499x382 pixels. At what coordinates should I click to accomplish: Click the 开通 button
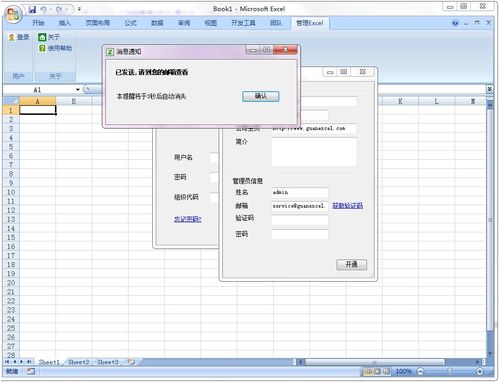pos(352,265)
